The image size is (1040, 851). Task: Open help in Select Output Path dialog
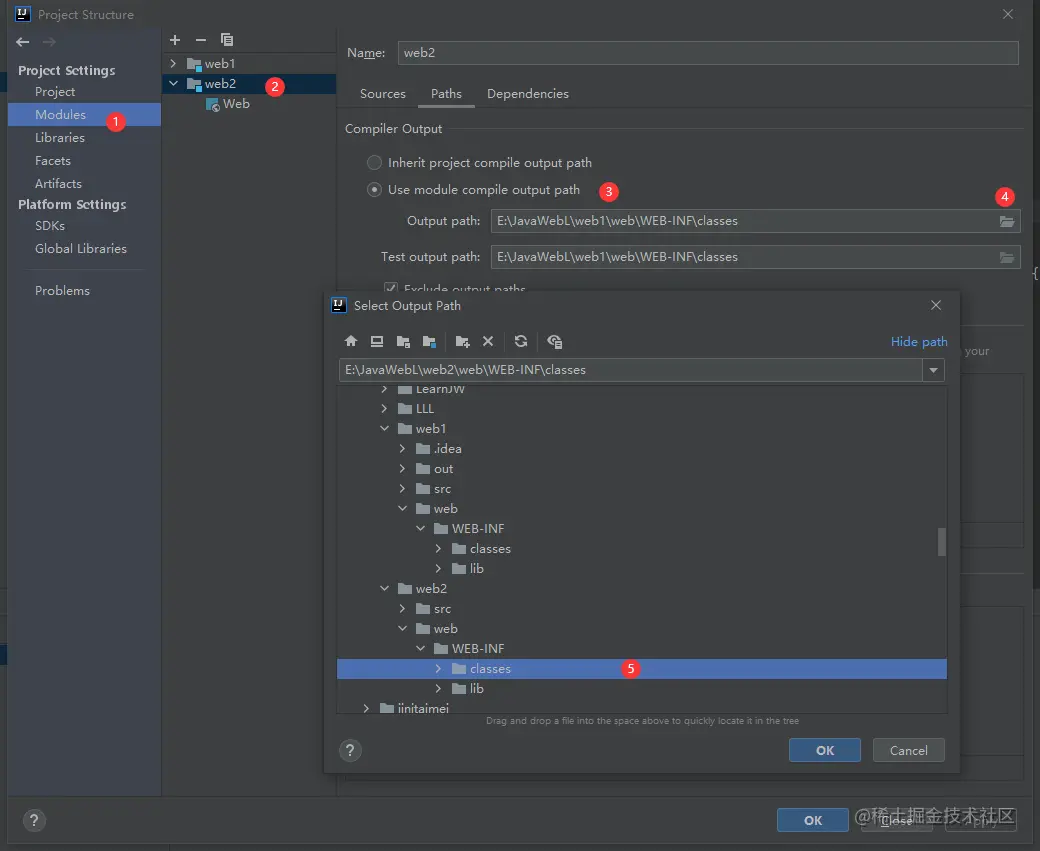pos(350,750)
